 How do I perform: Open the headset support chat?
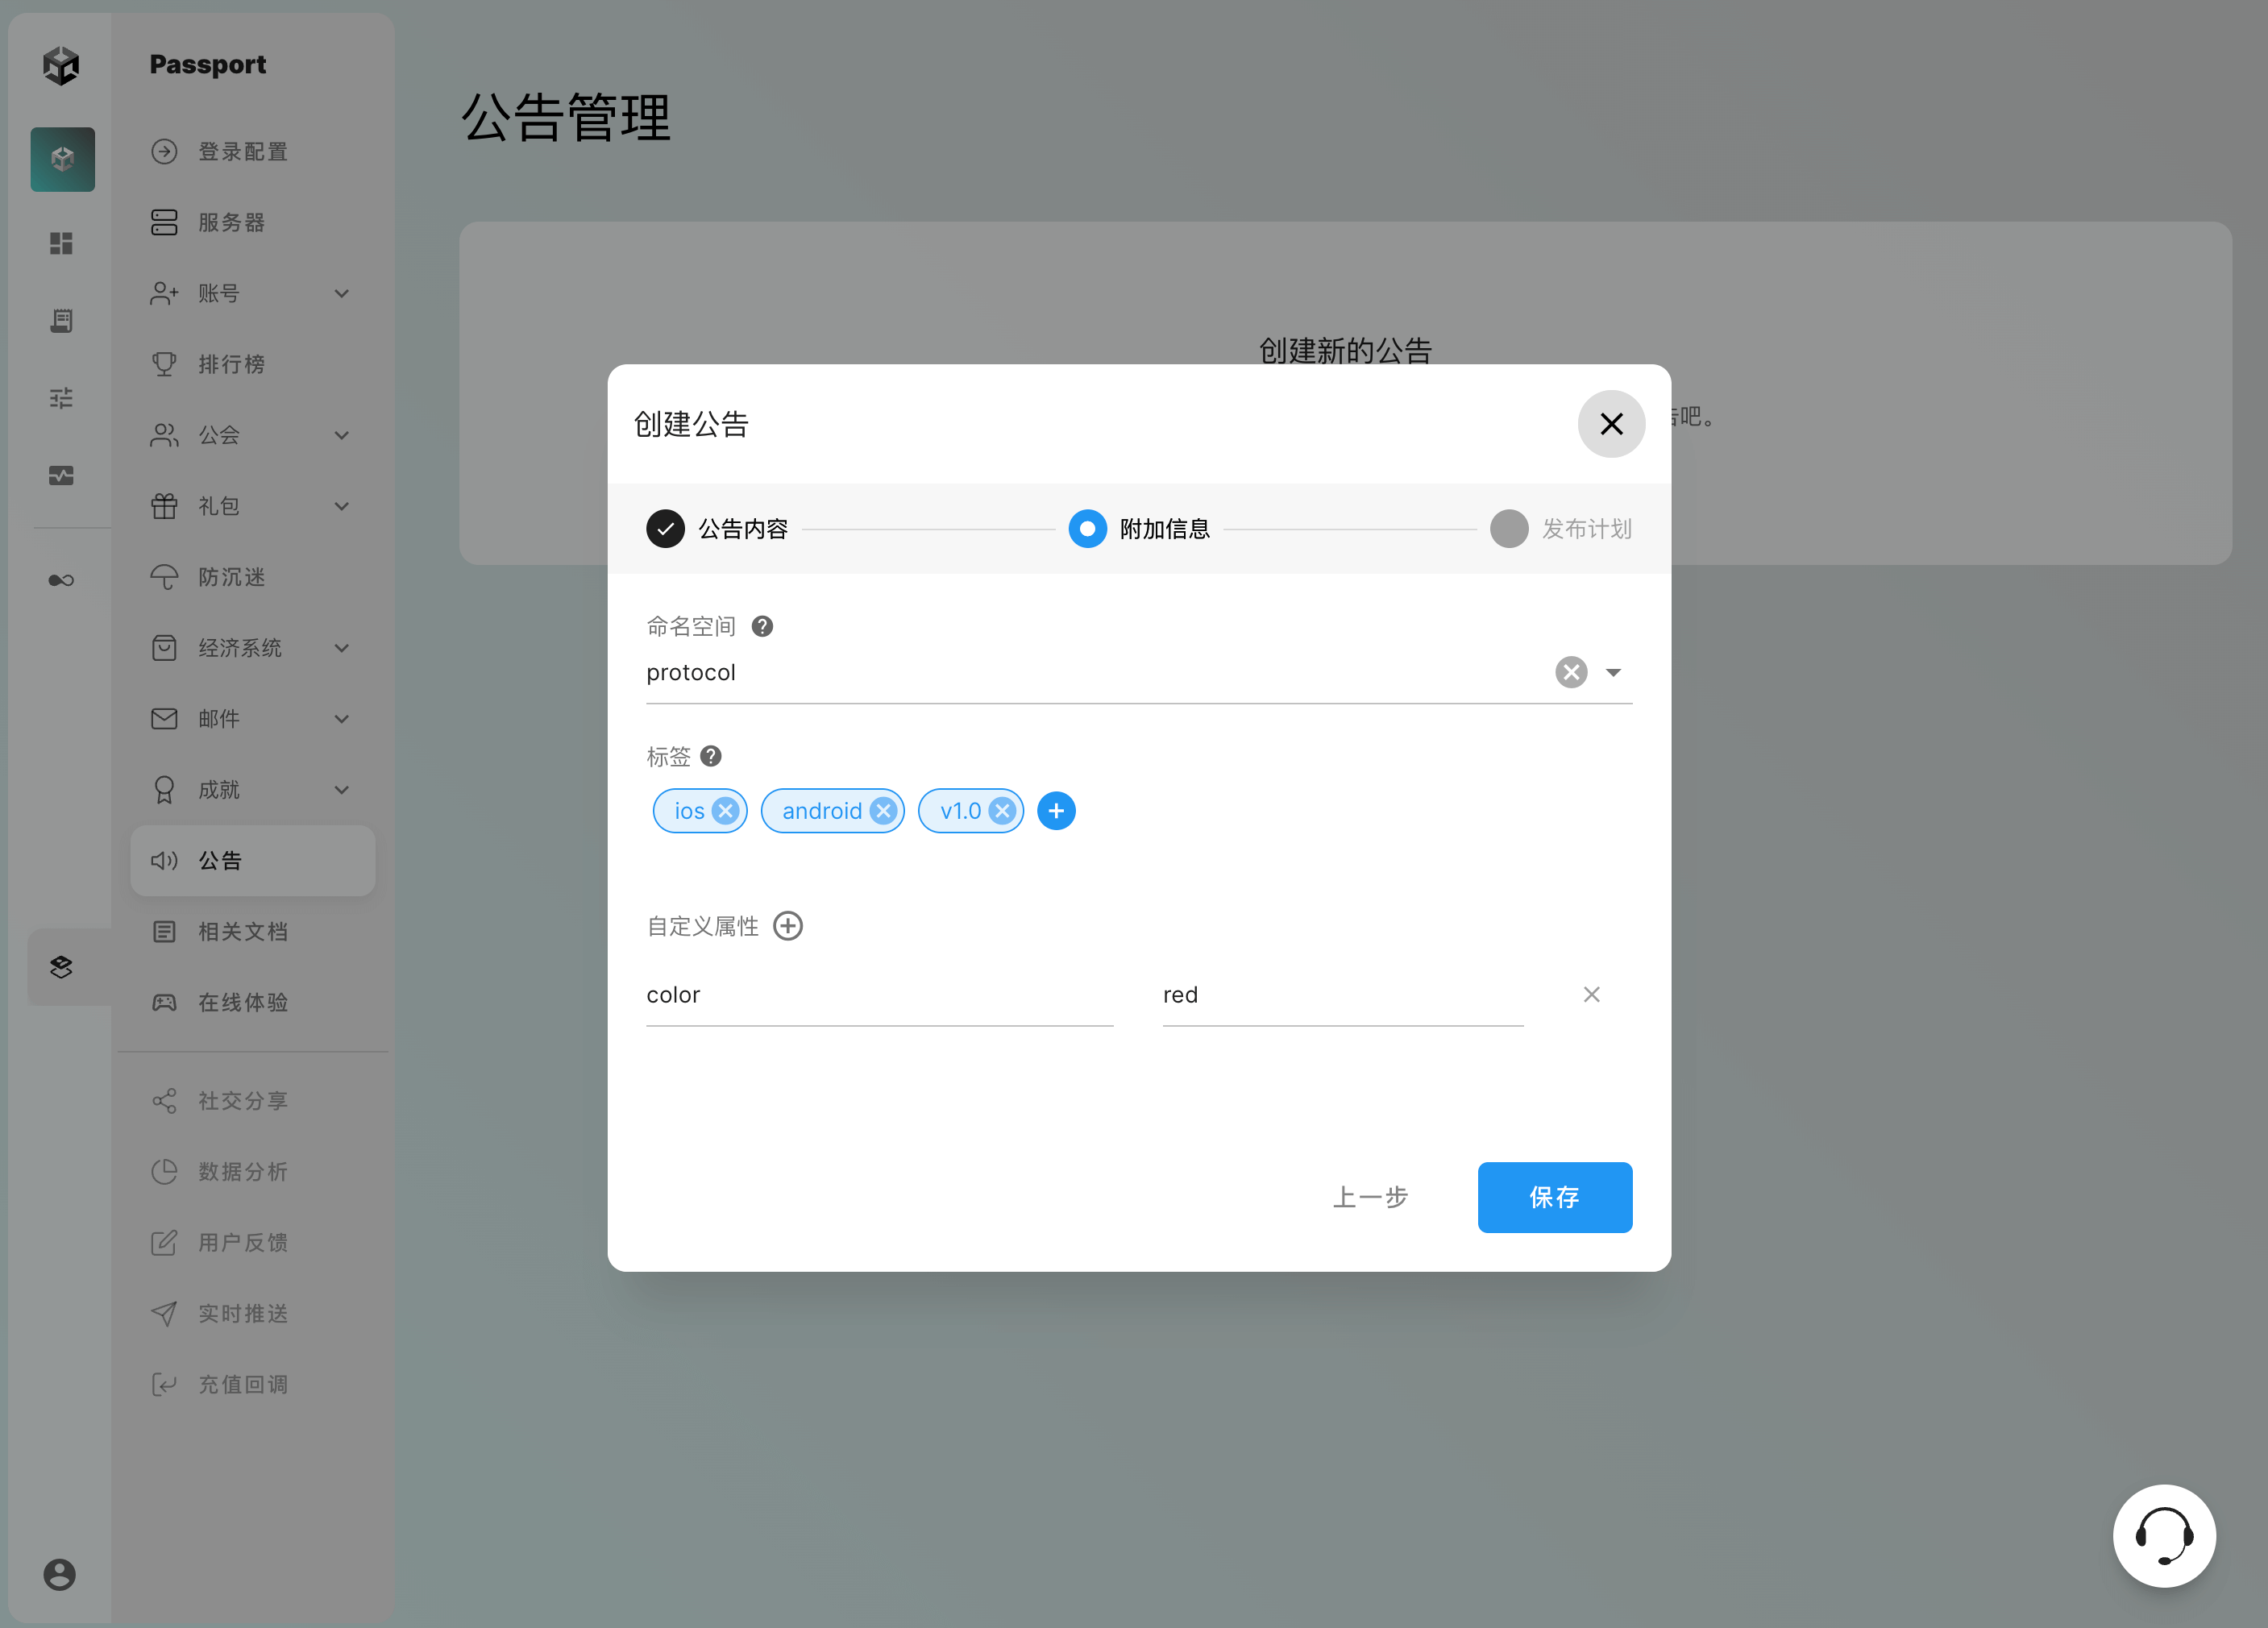pyautogui.click(x=2163, y=1535)
